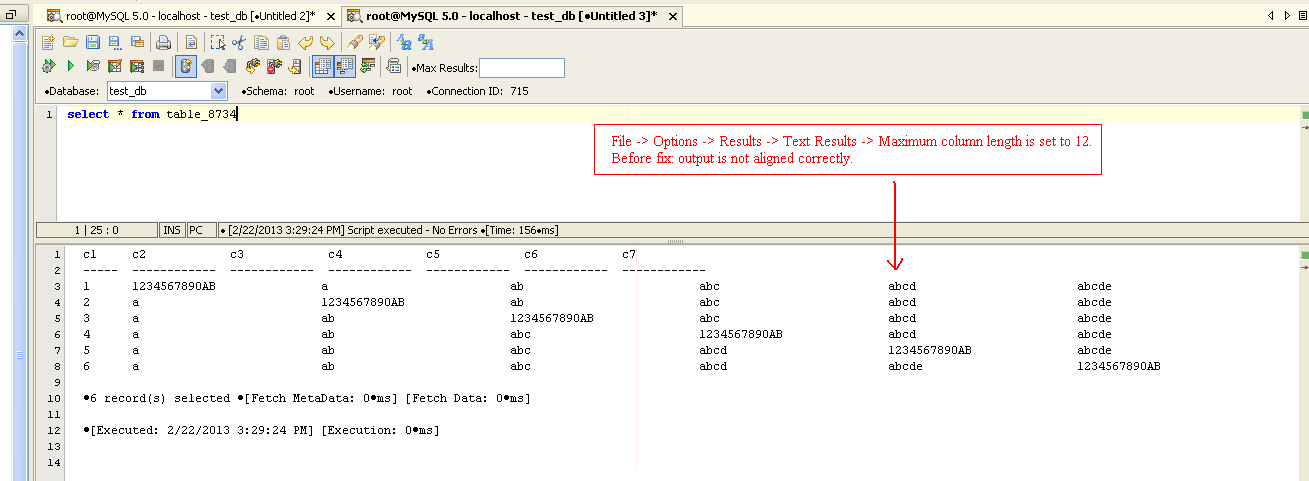Screen dimensions: 1309x481
Task: Click 1234567890AB on result line 3
Action: point(174,286)
